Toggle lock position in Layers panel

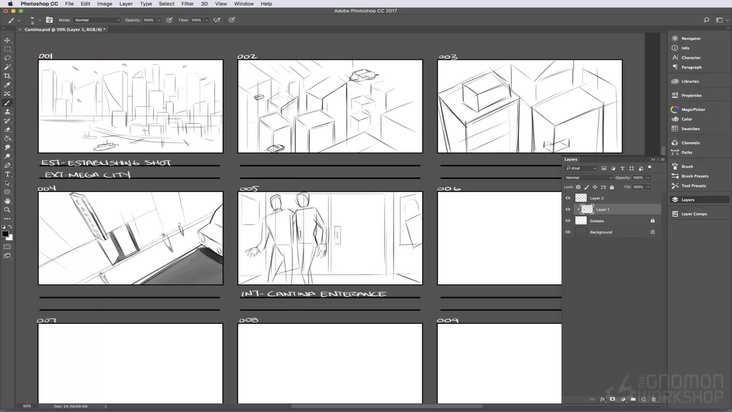(x=595, y=187)
